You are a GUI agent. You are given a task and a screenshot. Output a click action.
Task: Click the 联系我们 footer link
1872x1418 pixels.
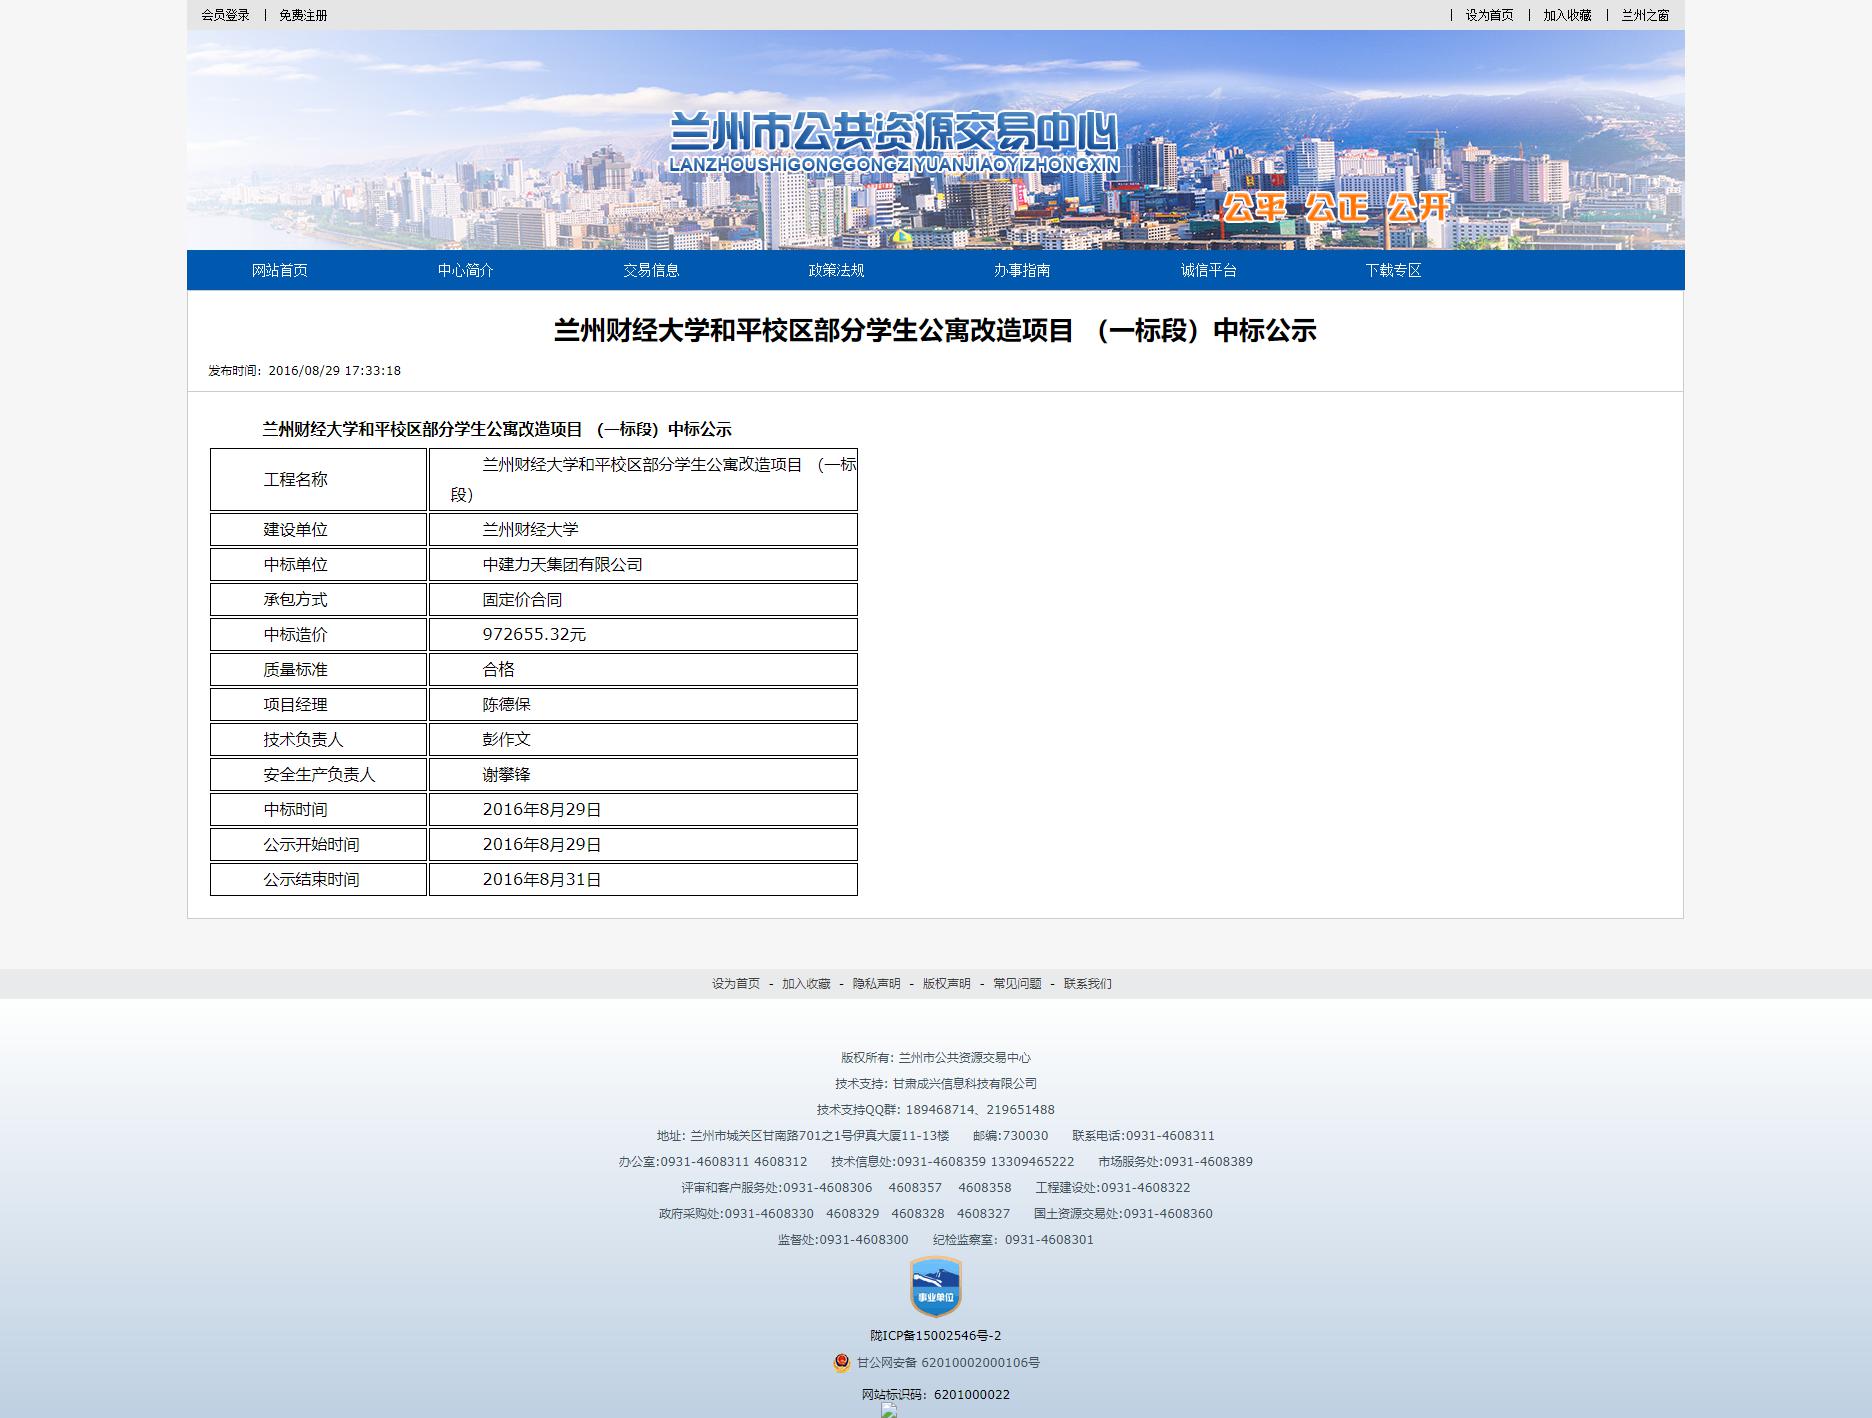(x=1087, y=984)
